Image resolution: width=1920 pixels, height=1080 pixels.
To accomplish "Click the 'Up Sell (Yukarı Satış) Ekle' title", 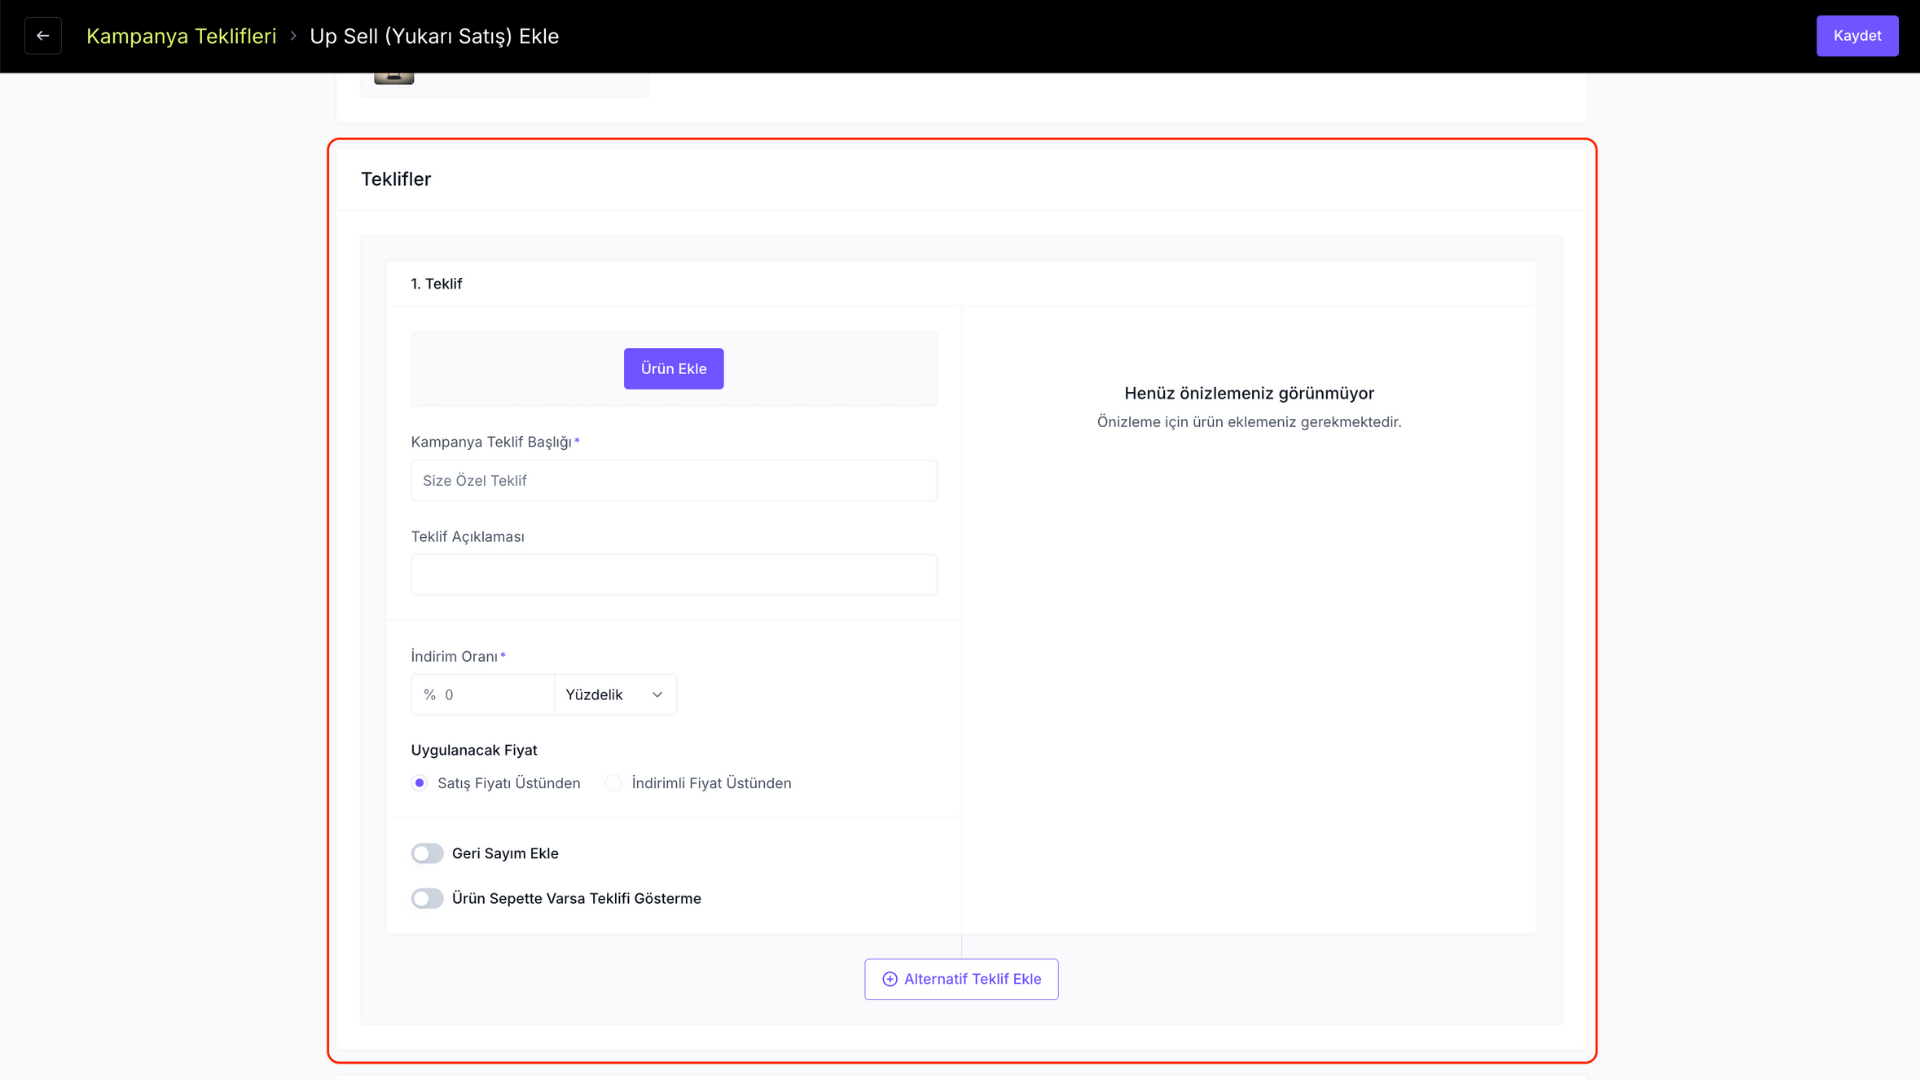I will coord(434,36).
